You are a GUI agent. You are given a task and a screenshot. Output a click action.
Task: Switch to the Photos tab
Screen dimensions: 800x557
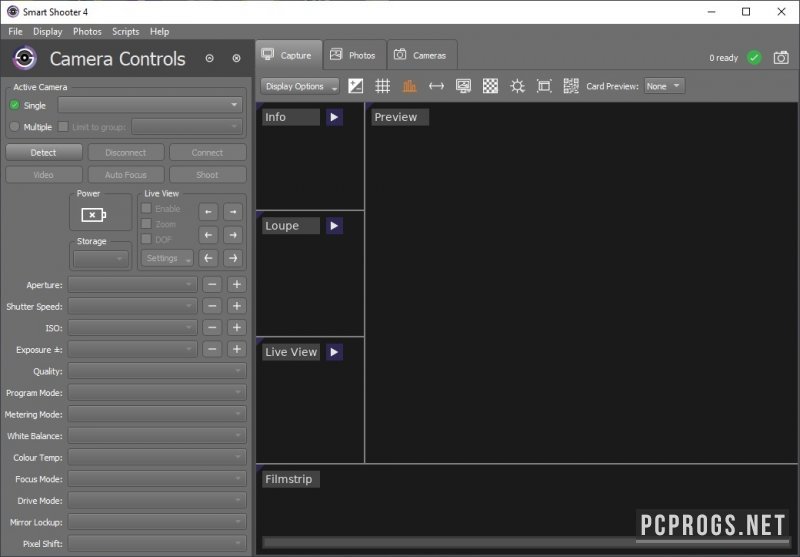[x=355, y=55]
